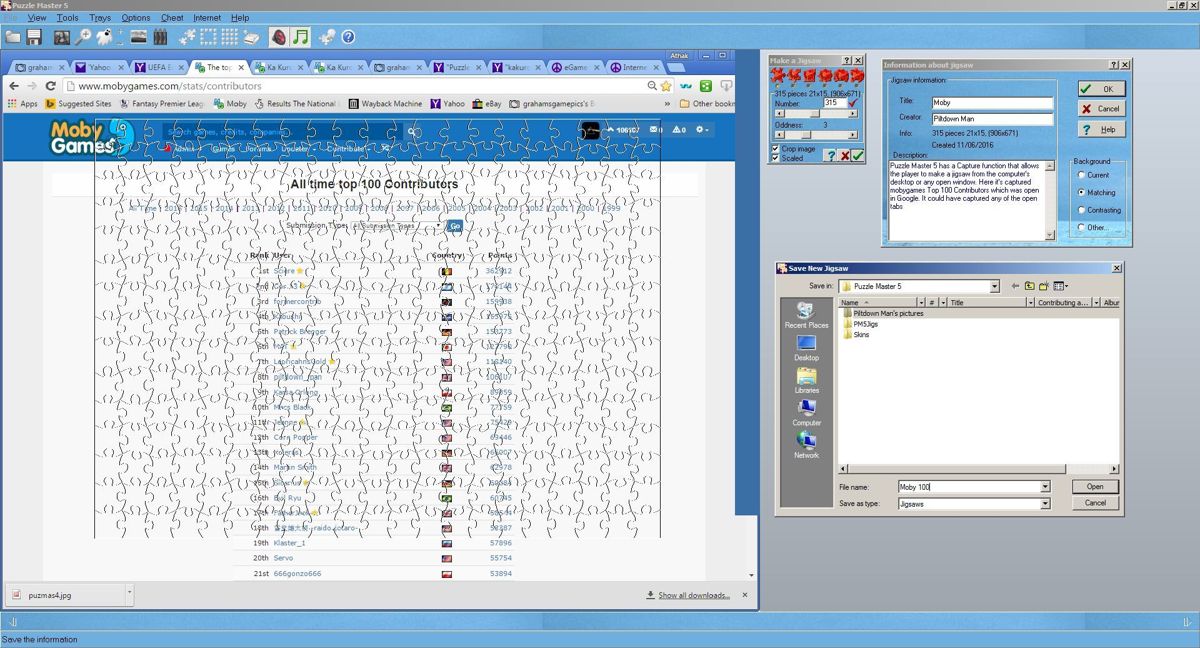The width and height of the screenshot is (1200, 648).
Task: Click the pieces grid arrangement icon
Action: (229, 37)
